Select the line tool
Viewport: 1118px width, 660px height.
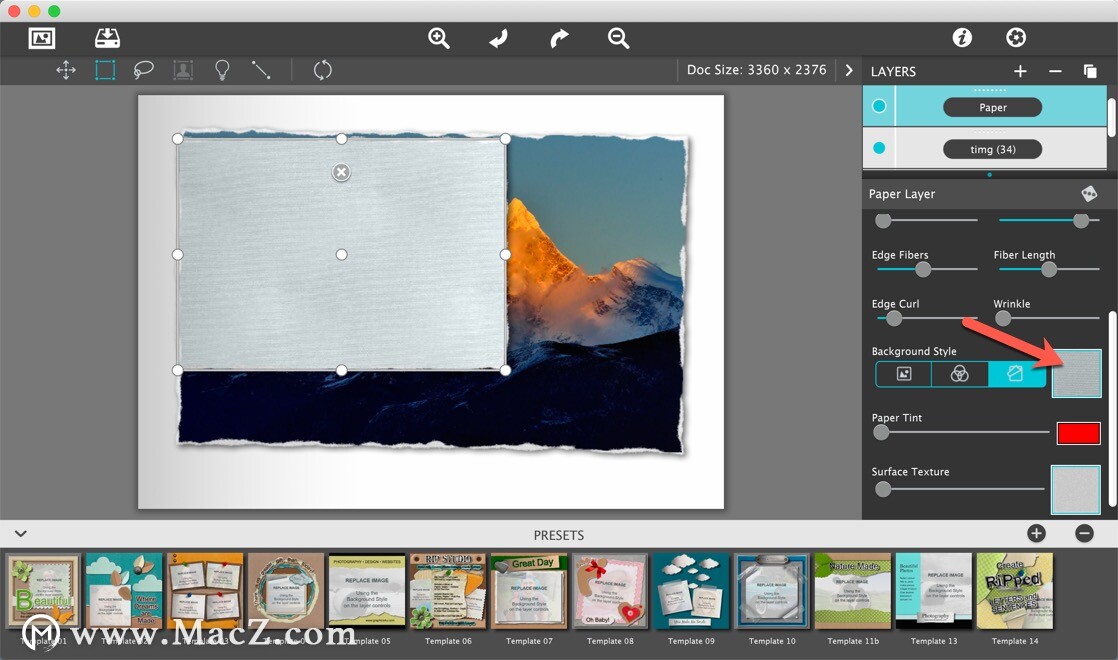coord(261,70)
